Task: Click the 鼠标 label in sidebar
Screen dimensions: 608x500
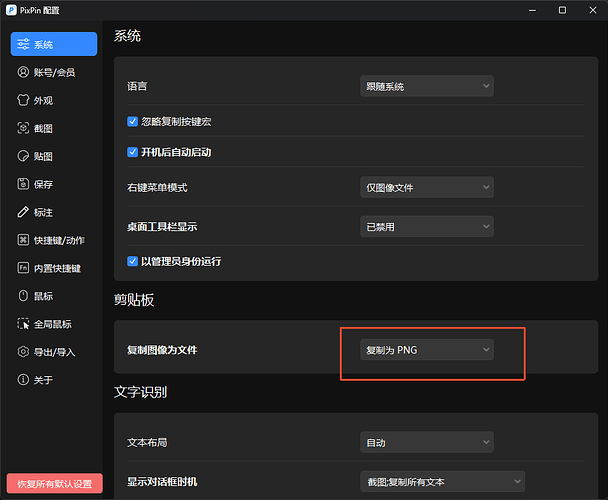Action: [x=43, y=296]
